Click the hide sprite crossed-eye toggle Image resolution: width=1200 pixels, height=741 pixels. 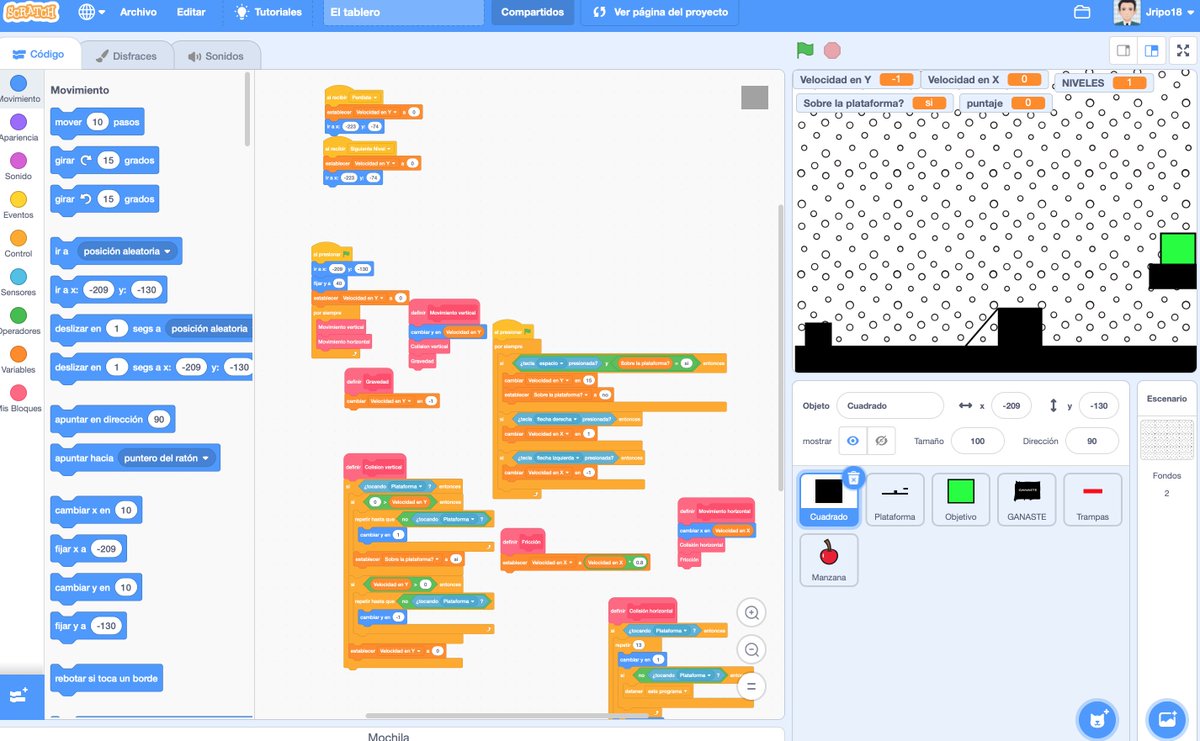[880, 441]
